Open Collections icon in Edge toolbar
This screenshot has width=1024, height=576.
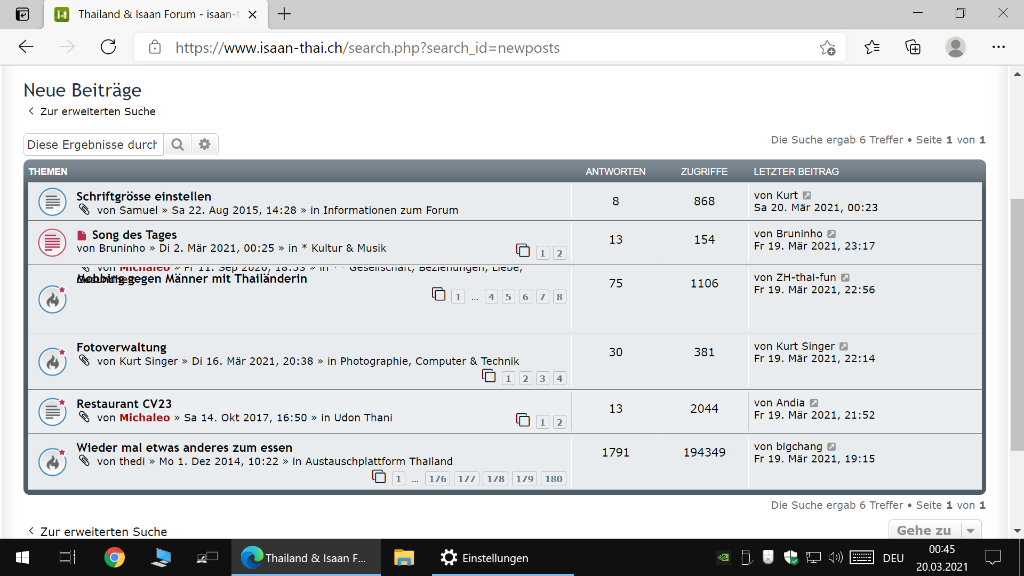pyautogui.click(x=913, y=47)
